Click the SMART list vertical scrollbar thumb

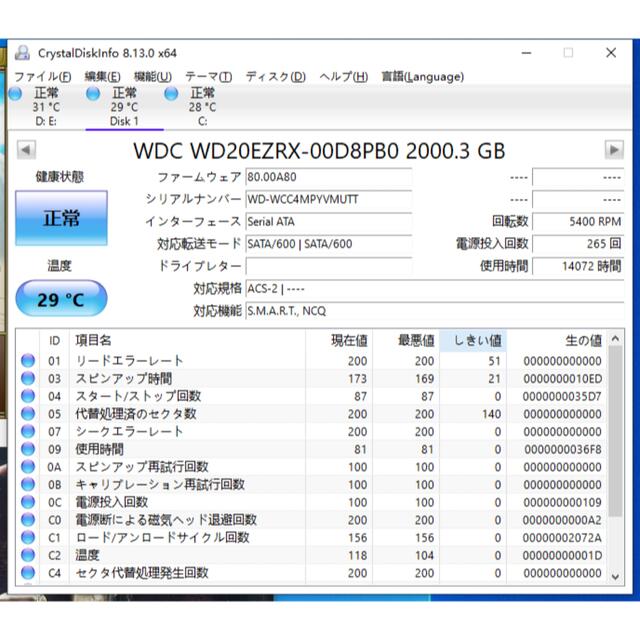pyautogui.click(x=616, y=431)
